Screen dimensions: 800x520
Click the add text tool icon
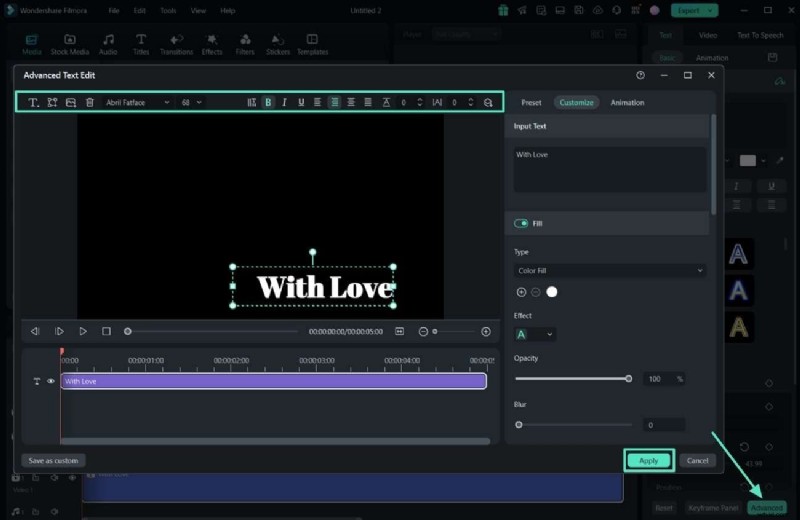(33, 102)
